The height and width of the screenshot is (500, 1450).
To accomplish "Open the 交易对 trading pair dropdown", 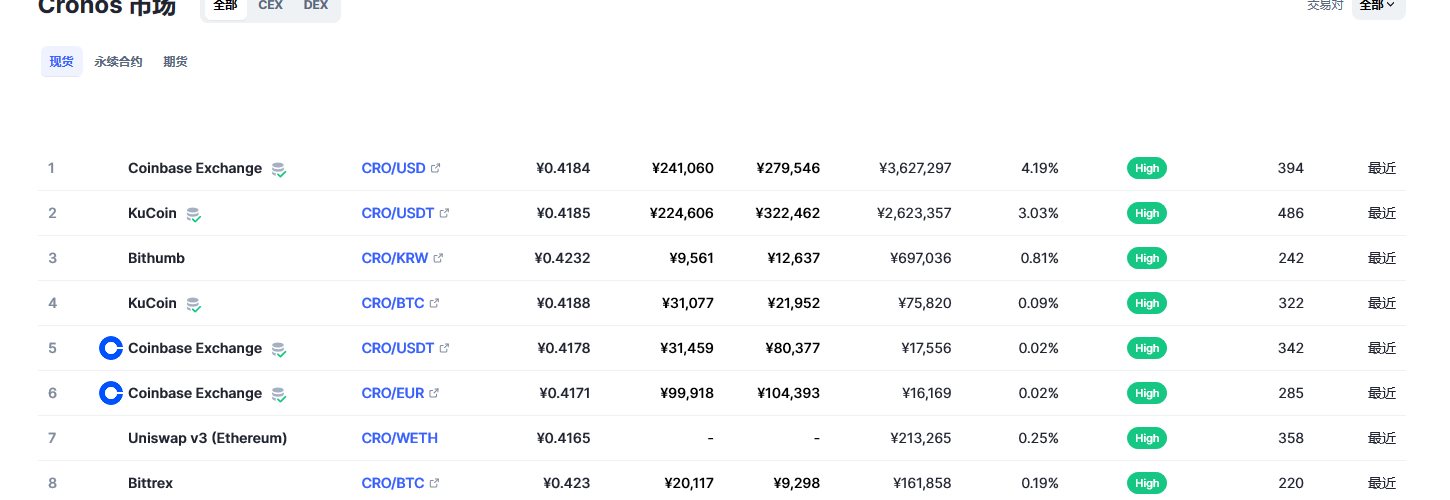I will coord(1378,6).
